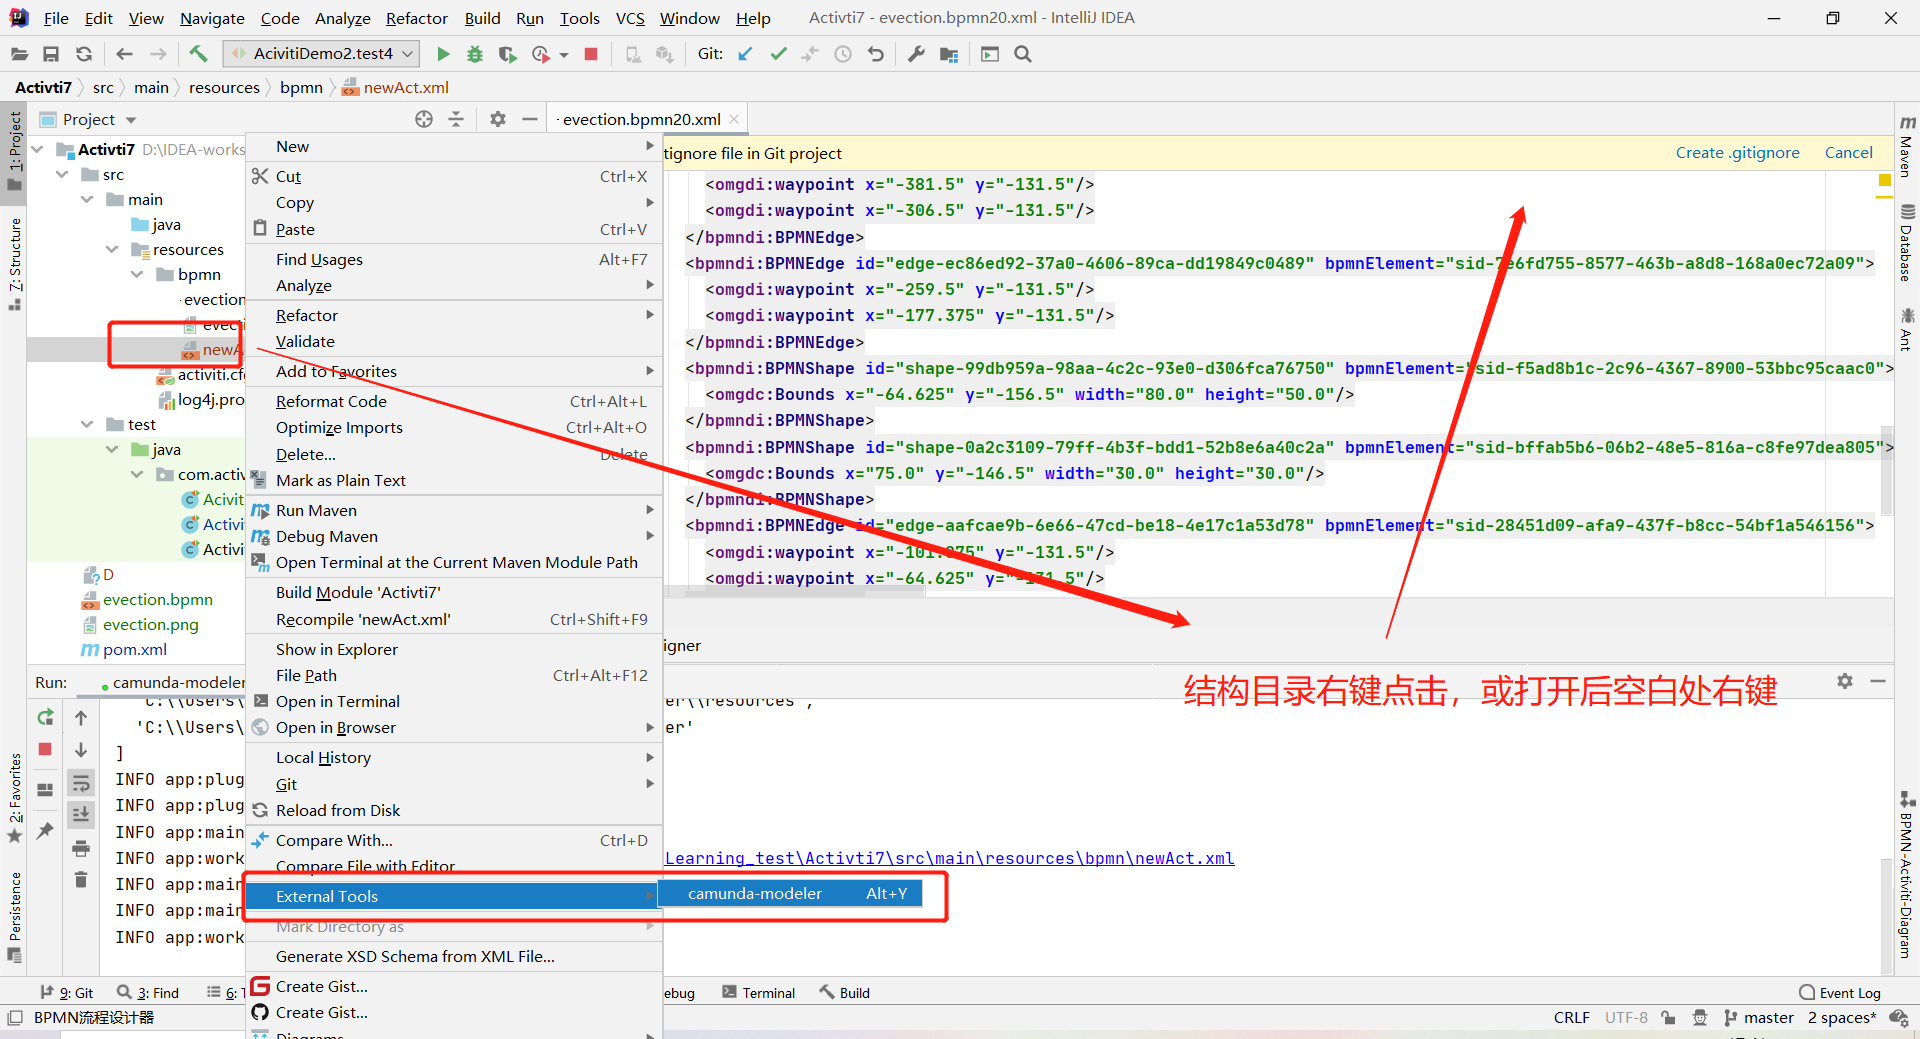Viewport: 1920px width, 1039px height.
Task: Toggle the Maven tool window
Action: [1907, 144]
